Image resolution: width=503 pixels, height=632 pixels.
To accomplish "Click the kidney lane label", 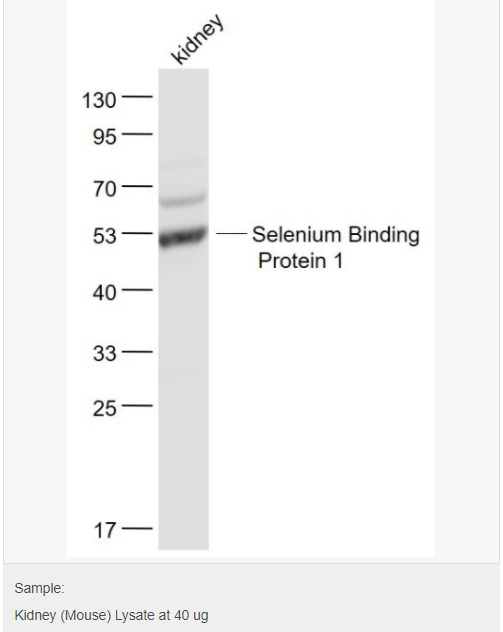I will tap(197, 39).
